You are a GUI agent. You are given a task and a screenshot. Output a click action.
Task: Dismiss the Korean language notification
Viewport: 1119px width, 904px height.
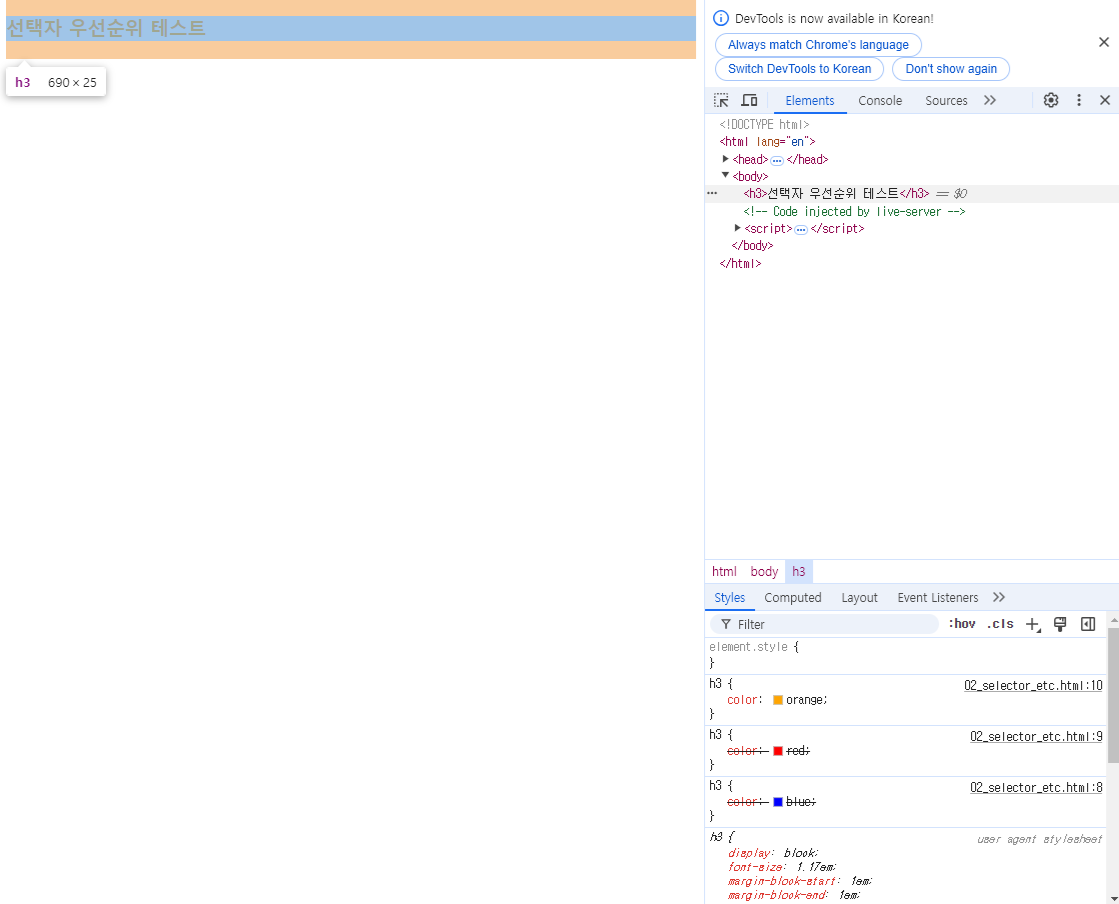click(1103, 43)
